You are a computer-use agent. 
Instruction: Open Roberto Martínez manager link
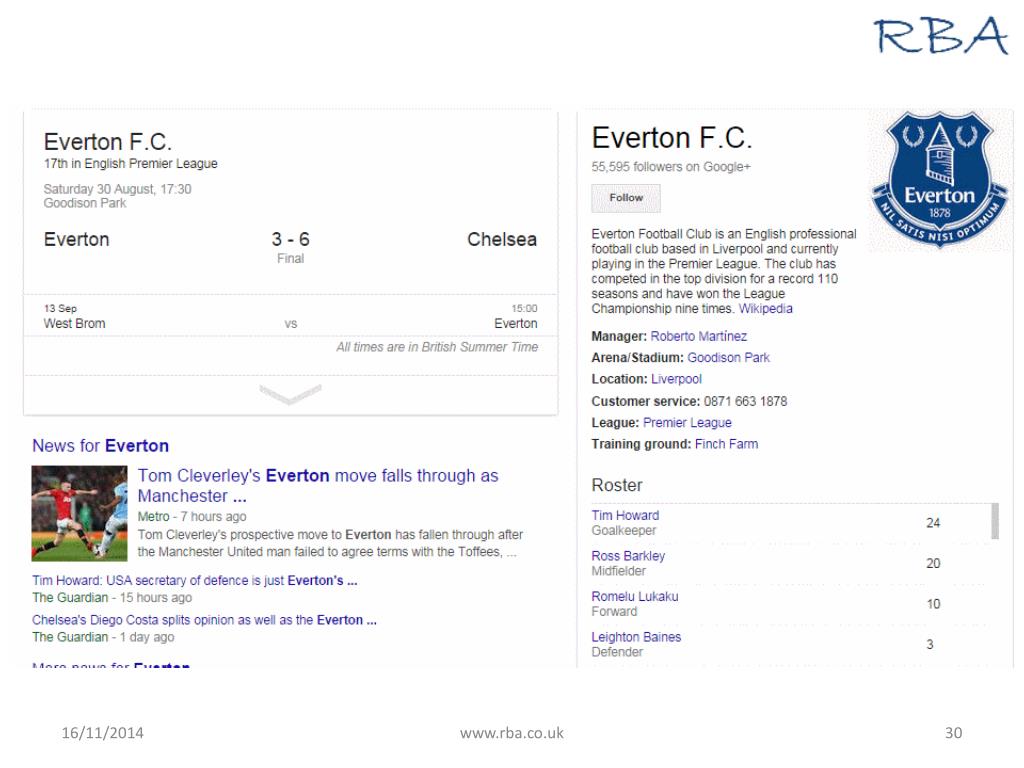[x=698, y=336]
